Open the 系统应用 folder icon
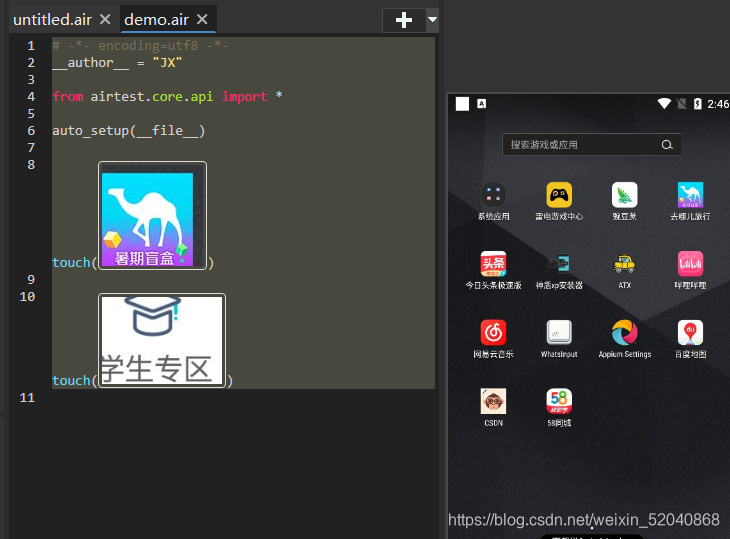730x539 pixels. [493, 195]
